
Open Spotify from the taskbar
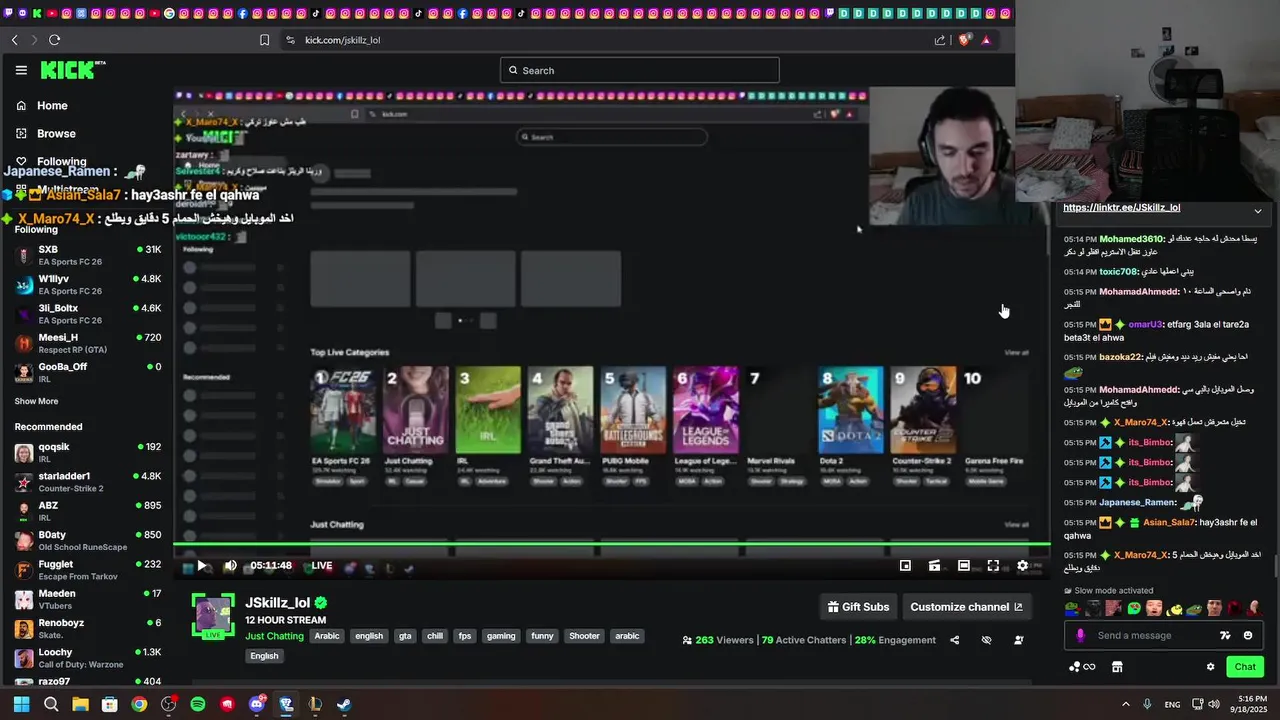click(x=198, y=704)
